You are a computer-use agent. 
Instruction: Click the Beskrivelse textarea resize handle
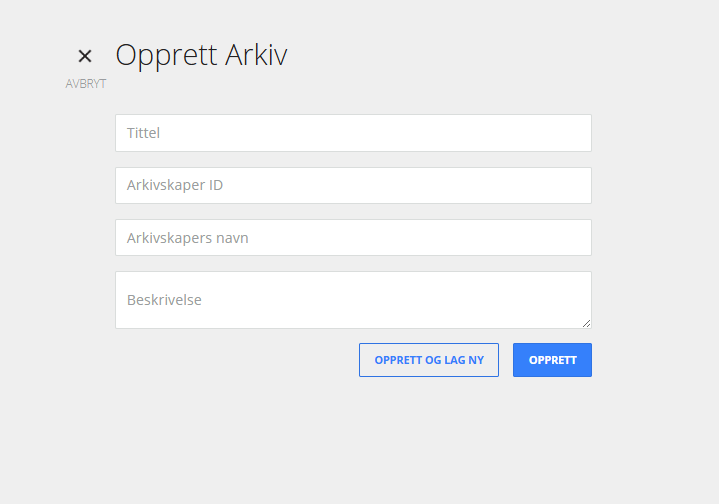pos(586,324)
